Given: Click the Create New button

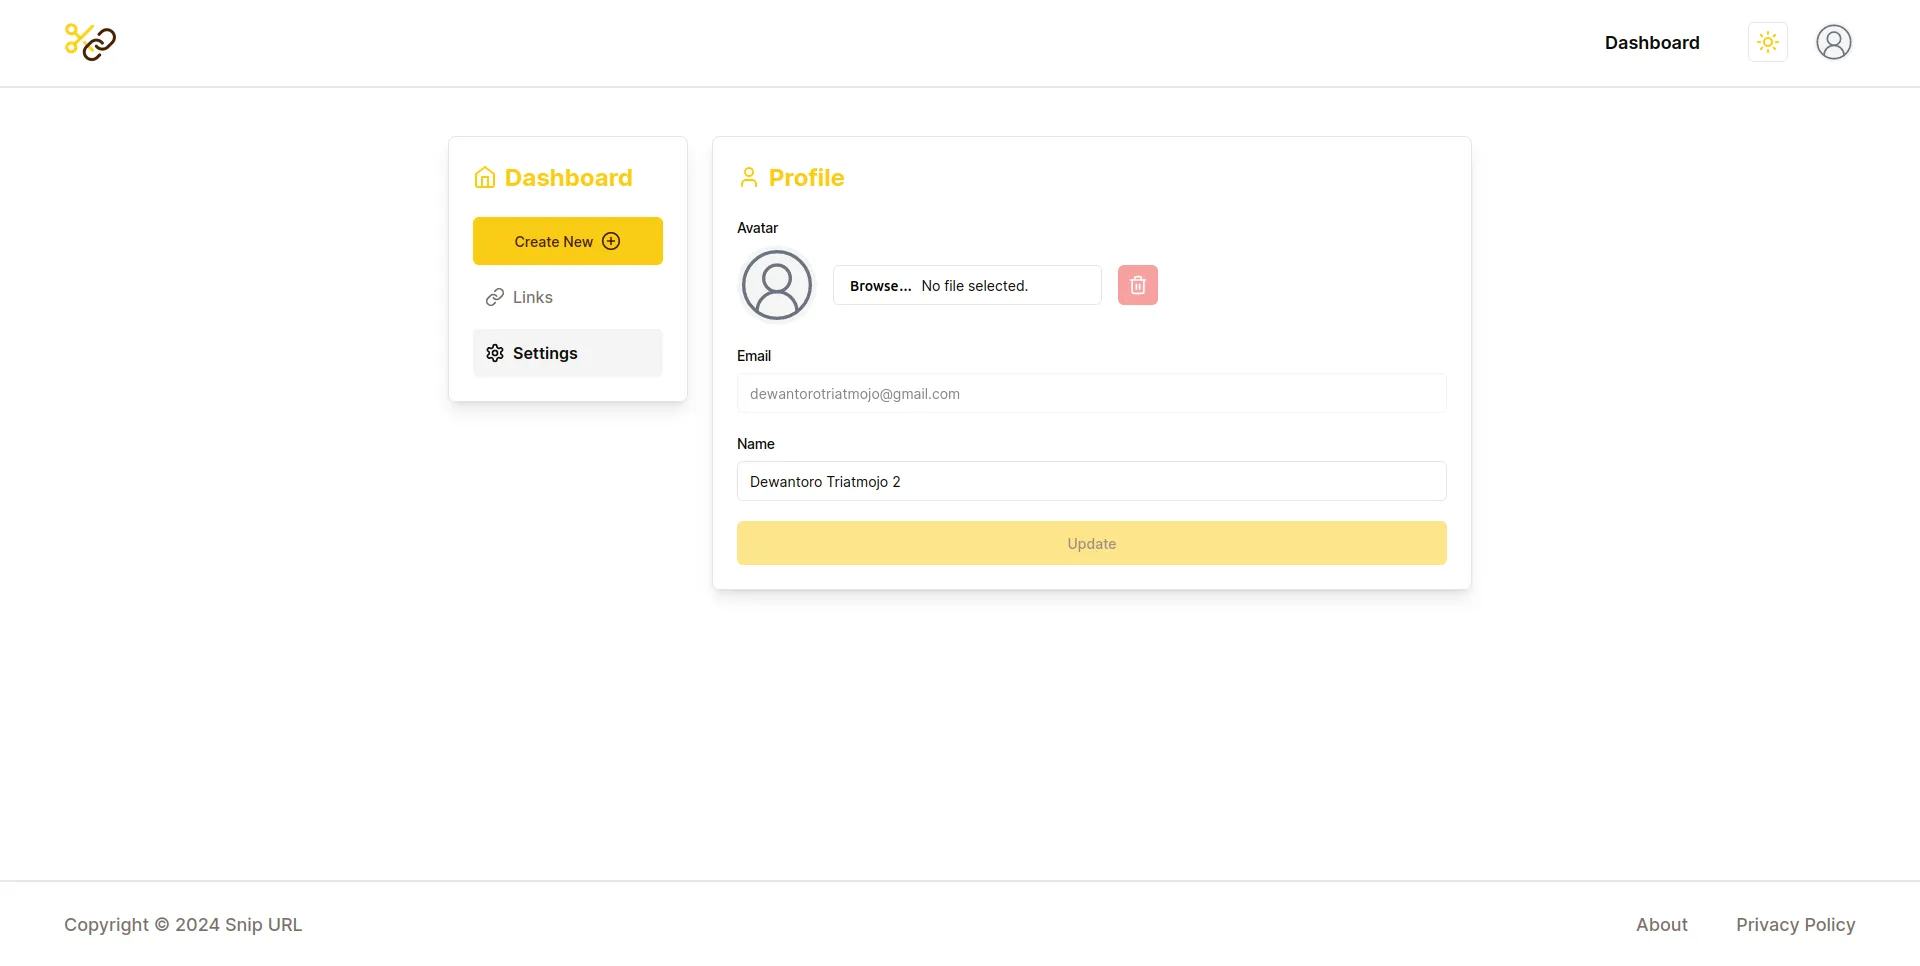Looking at the screenshot, I should pos(568,241).
